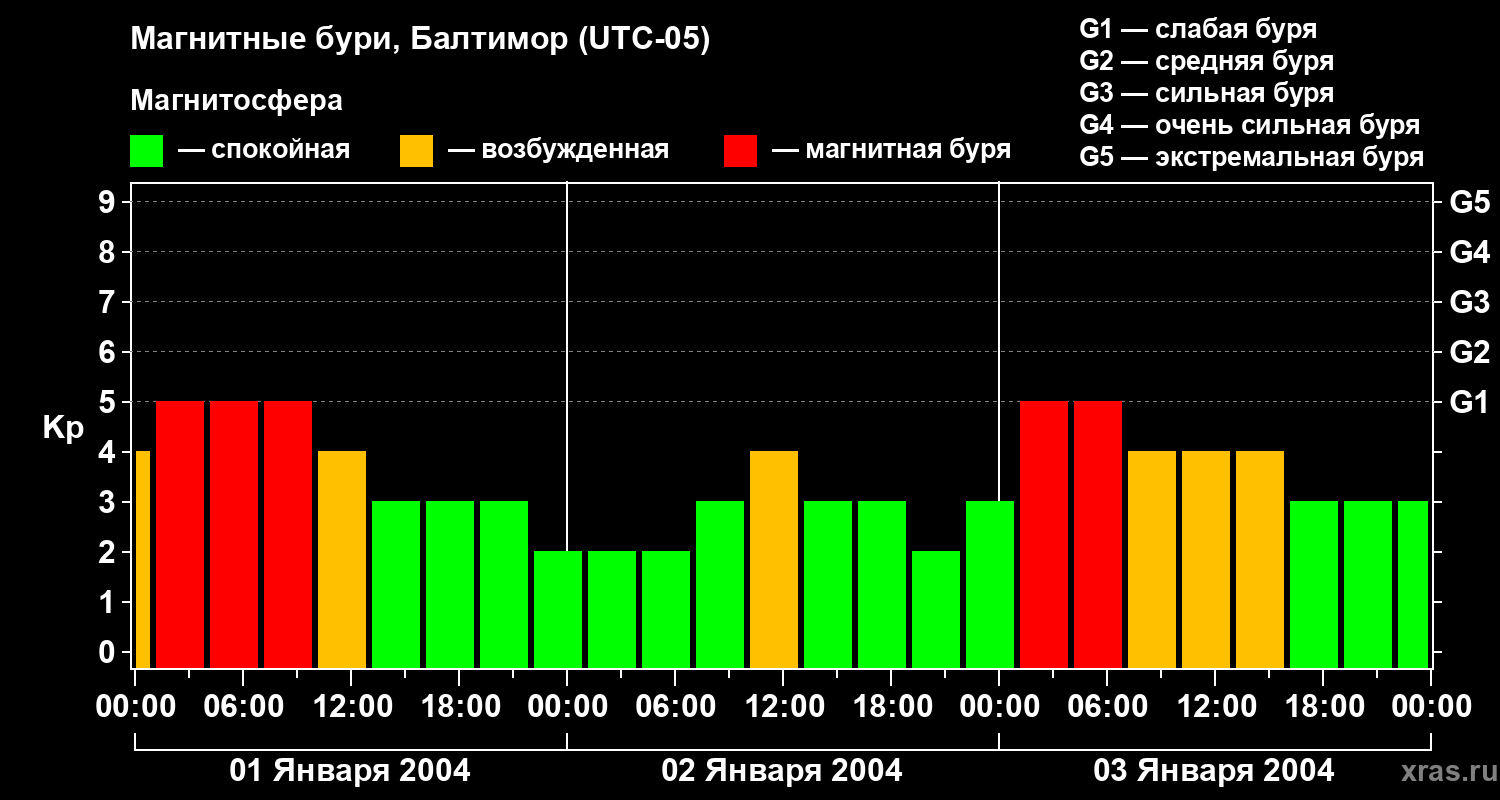Click the green bar at 18:00 on 03 Января
The width and height of the screenshot is (1500, 800).
(1314, 584)
